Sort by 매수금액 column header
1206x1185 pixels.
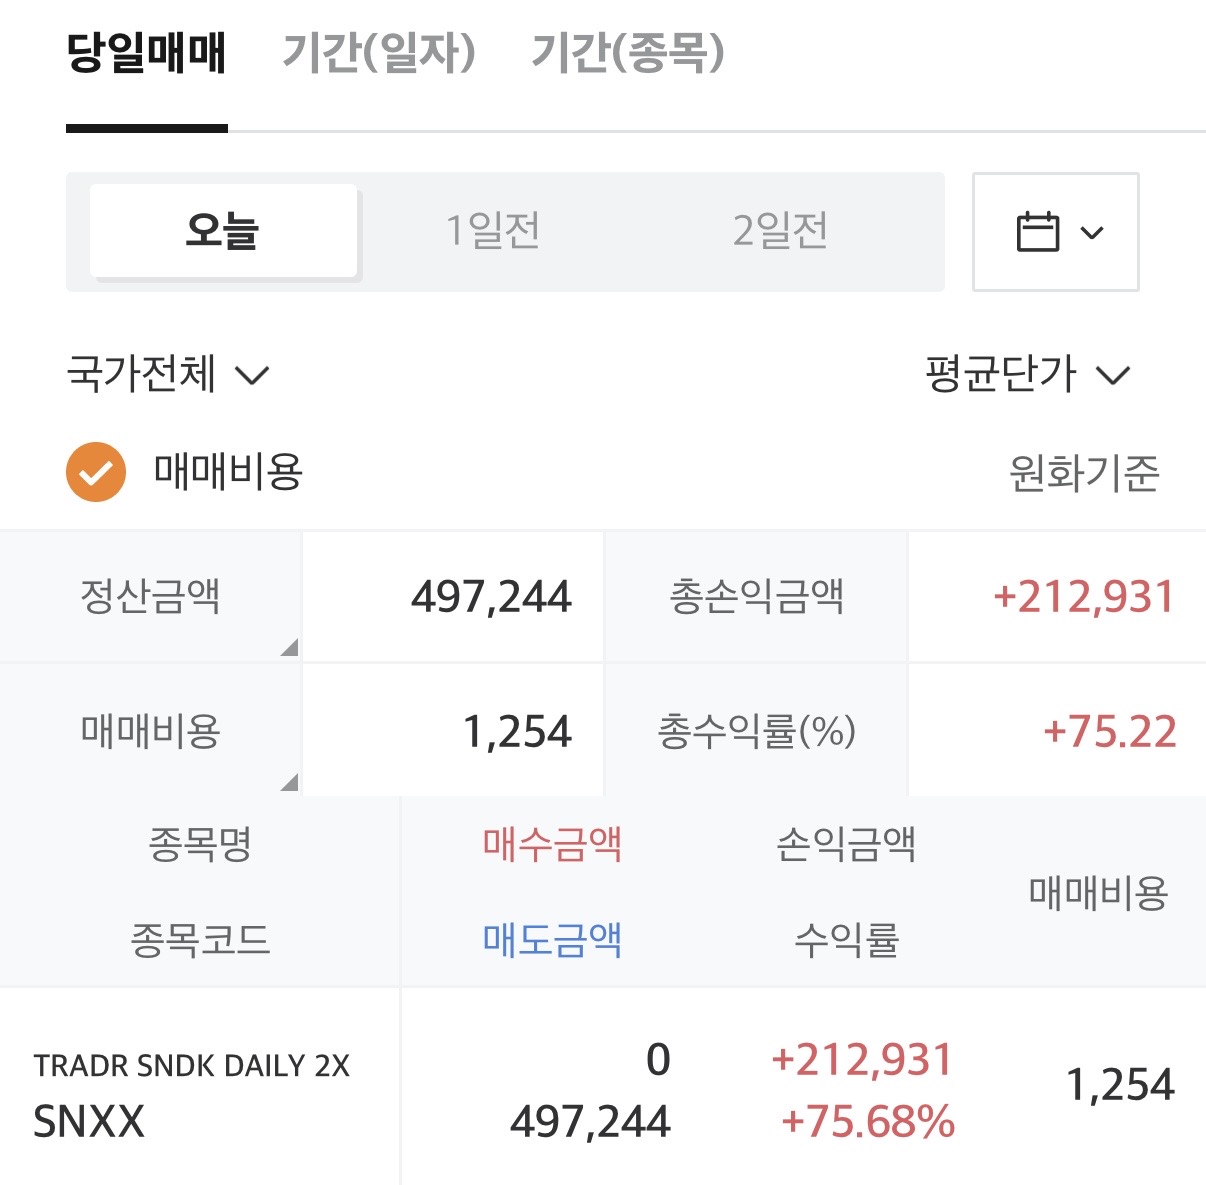coord(552,845)
